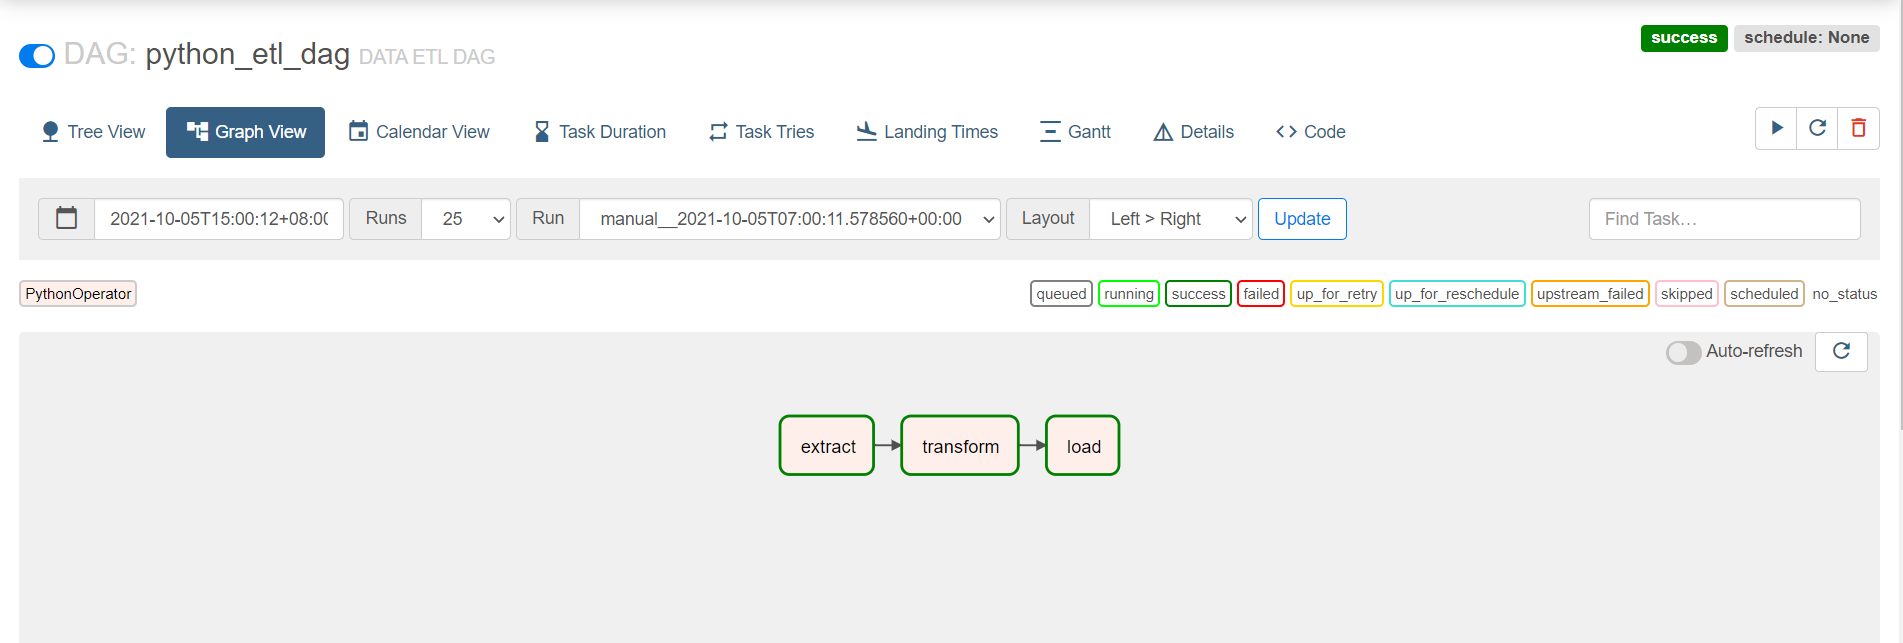Select the extract task node

click(x=827, y=446)
